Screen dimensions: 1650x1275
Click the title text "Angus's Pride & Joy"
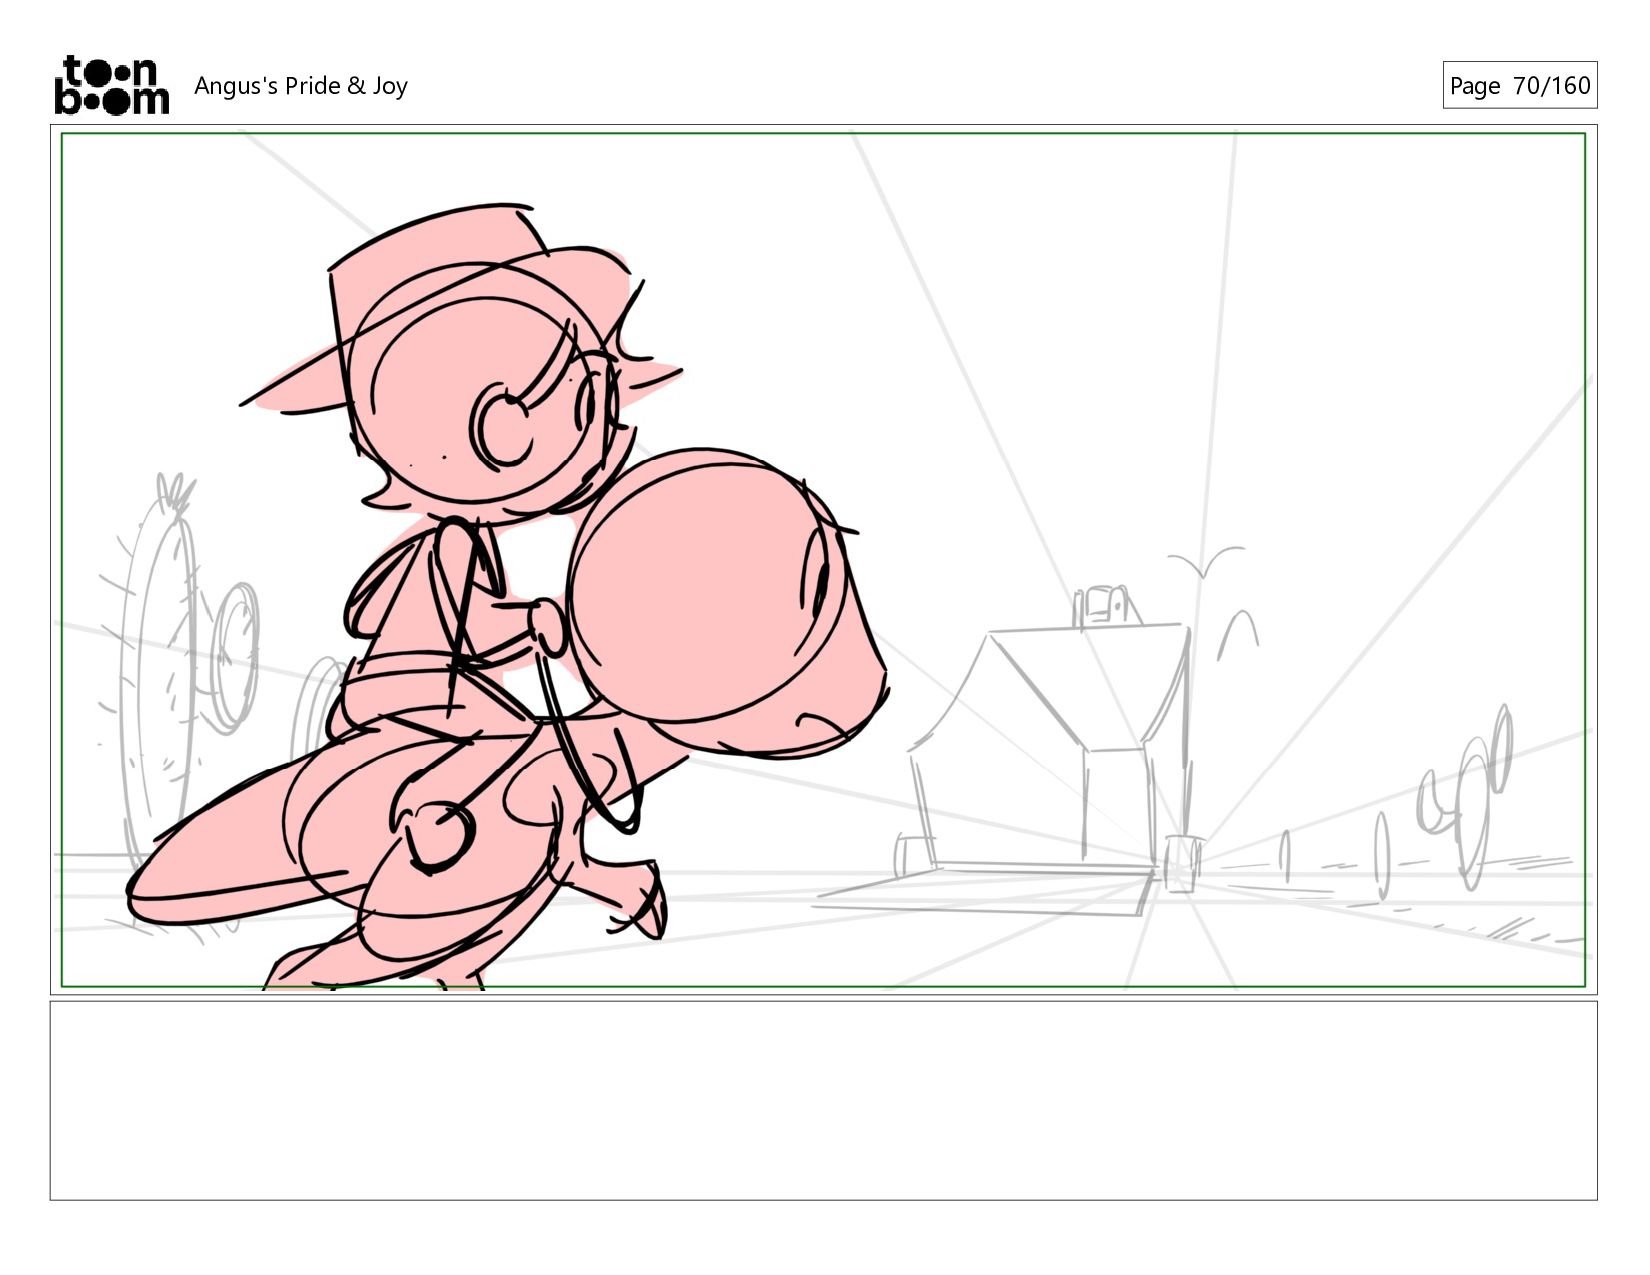pos(301,86)
